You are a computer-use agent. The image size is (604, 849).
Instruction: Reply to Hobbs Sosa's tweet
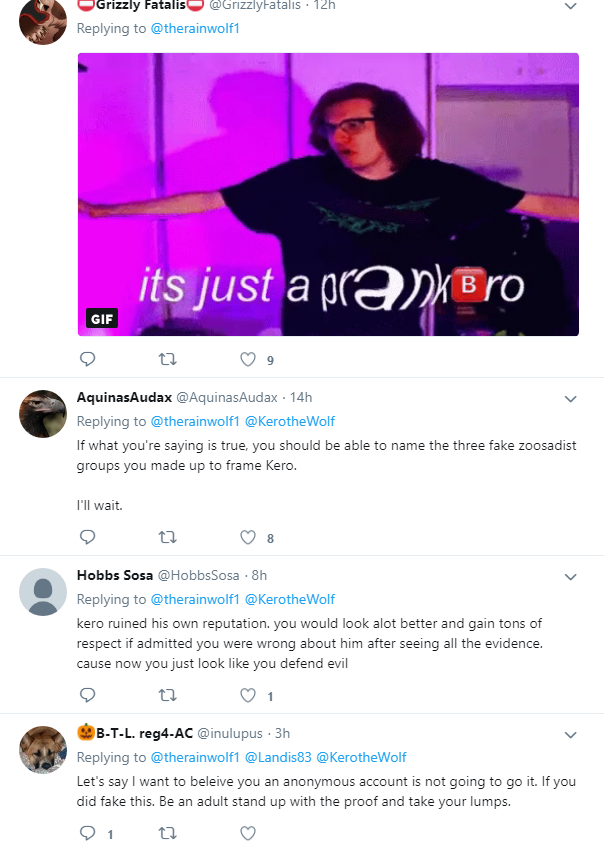coord(88,695)
